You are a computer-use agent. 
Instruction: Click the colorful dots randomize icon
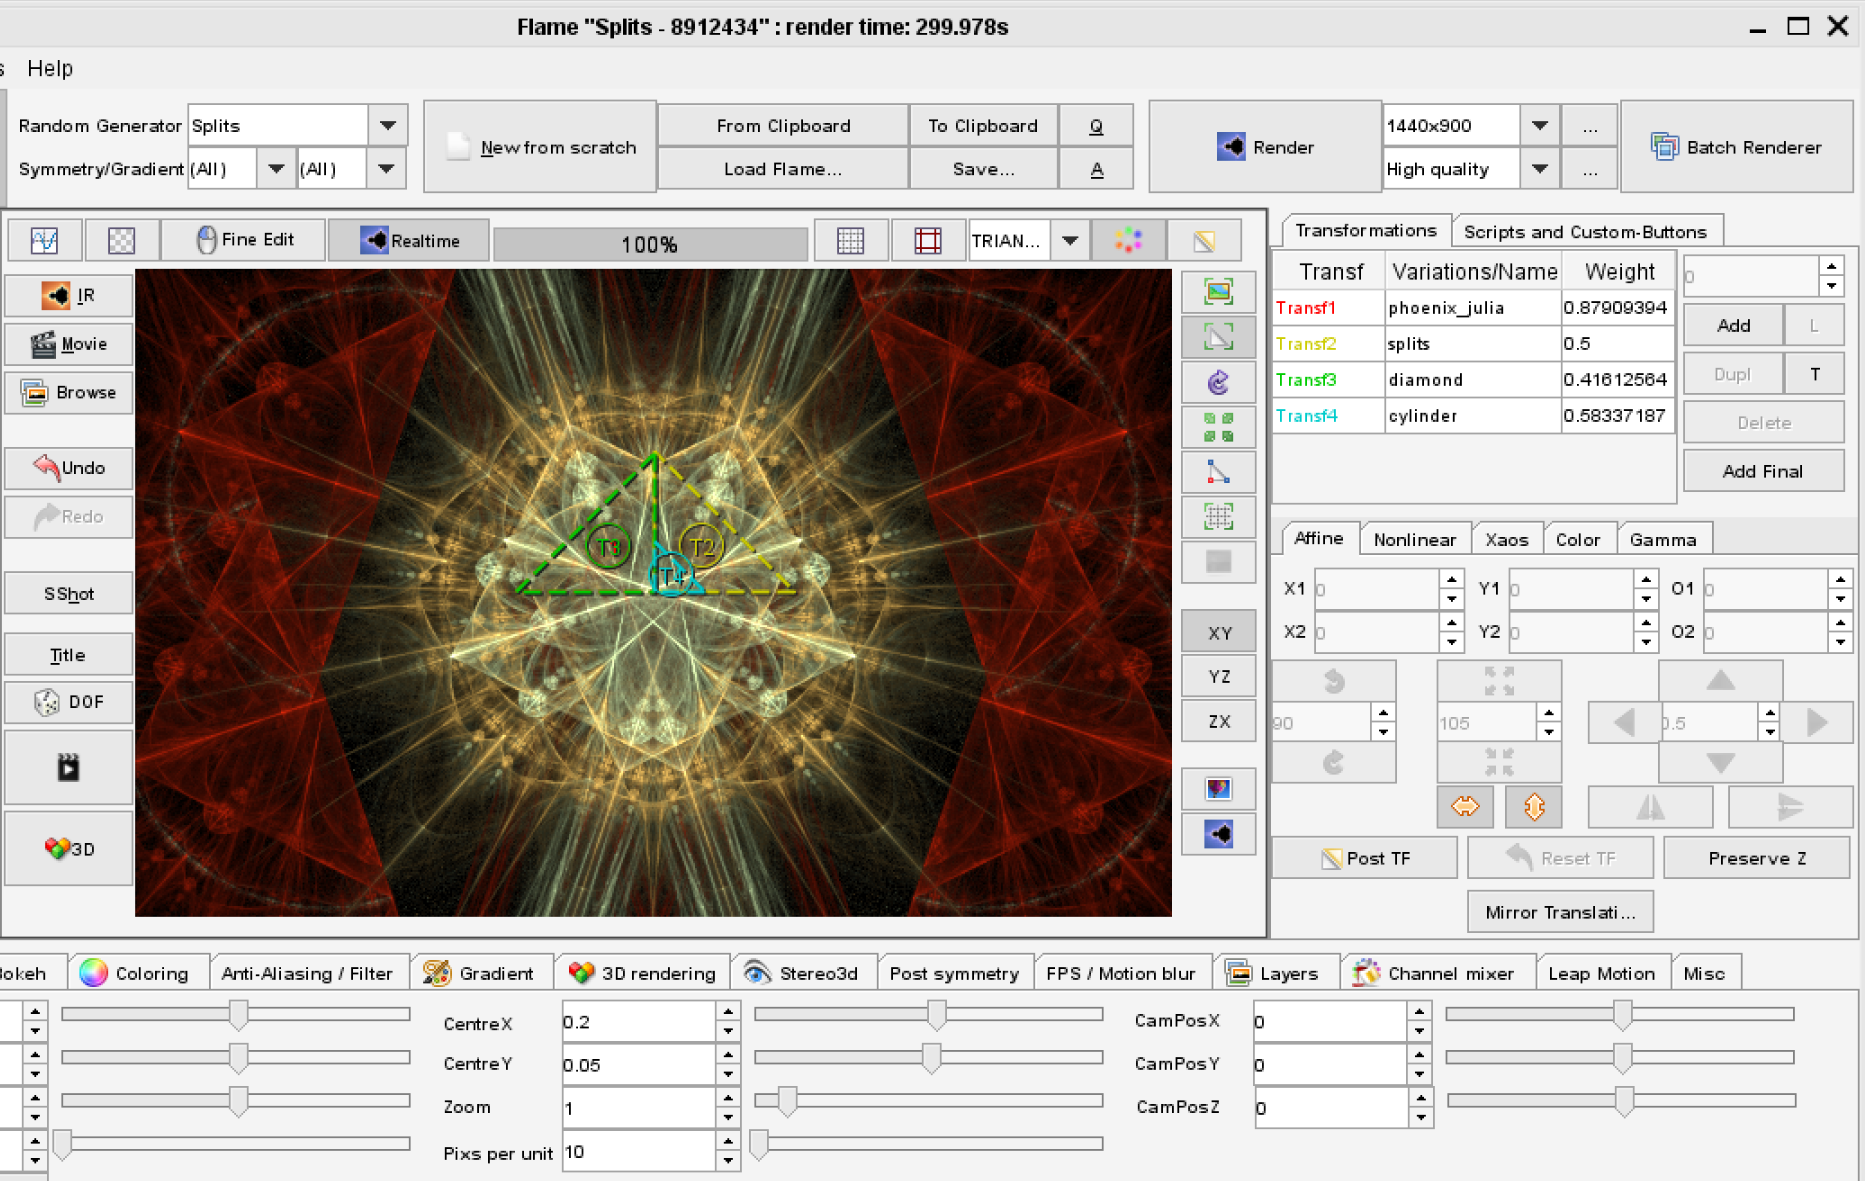coord(1128,241)
